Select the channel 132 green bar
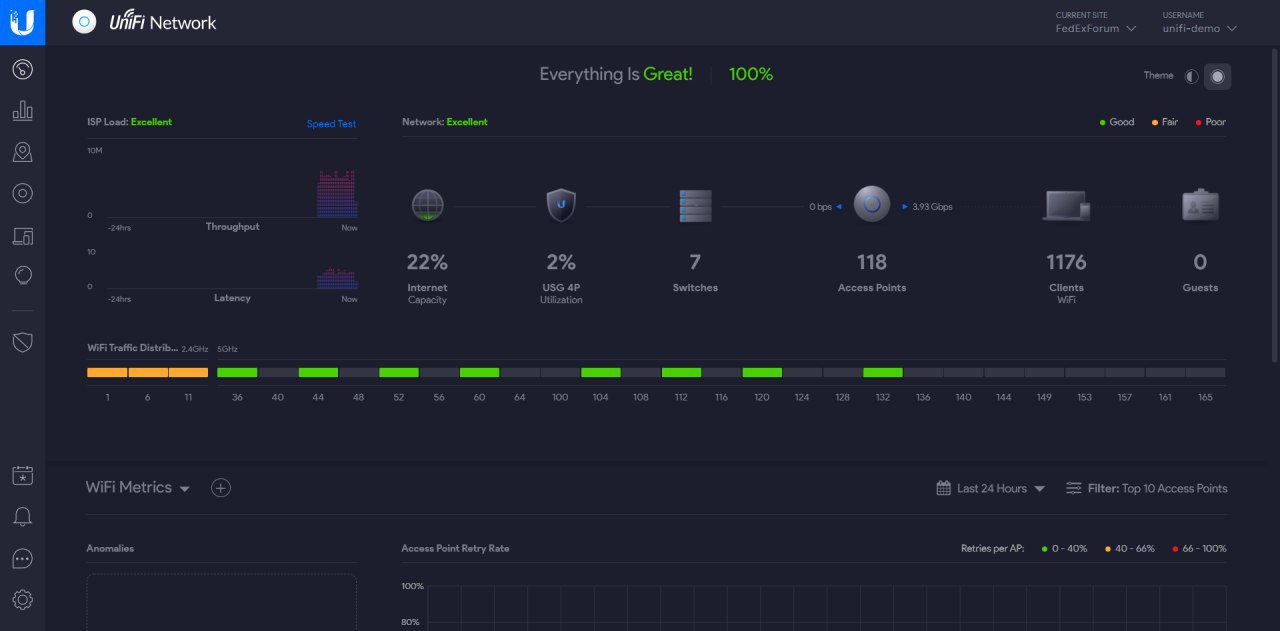 coord(883,372)
